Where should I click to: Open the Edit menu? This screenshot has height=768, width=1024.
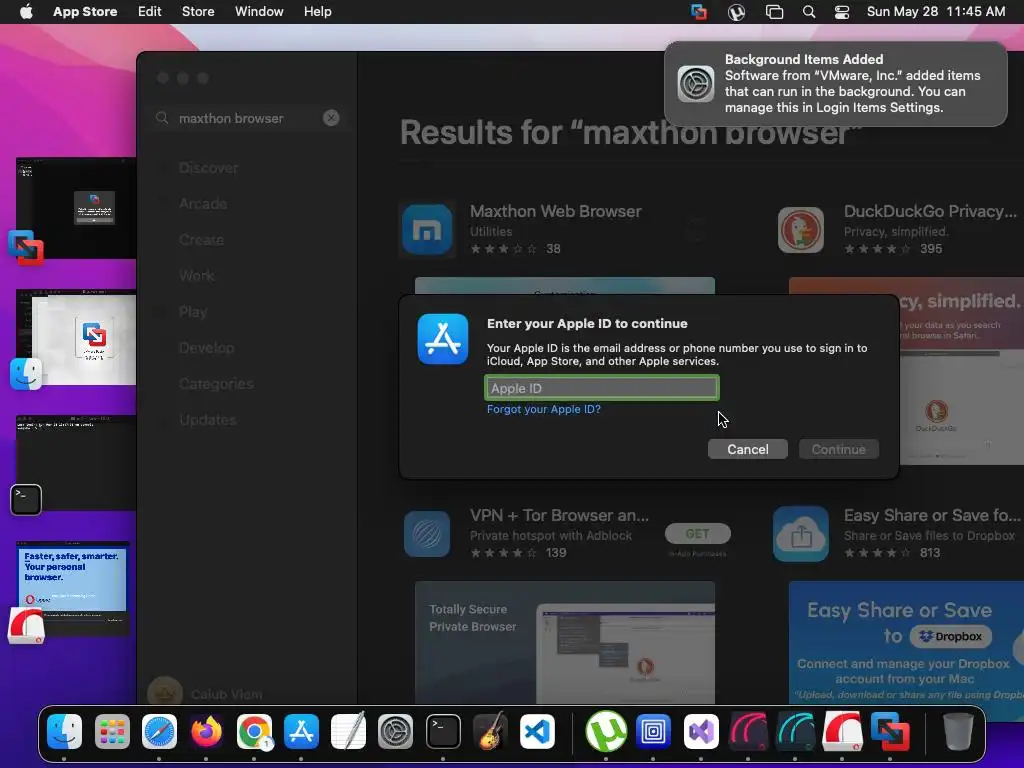(x=150, y=12)
